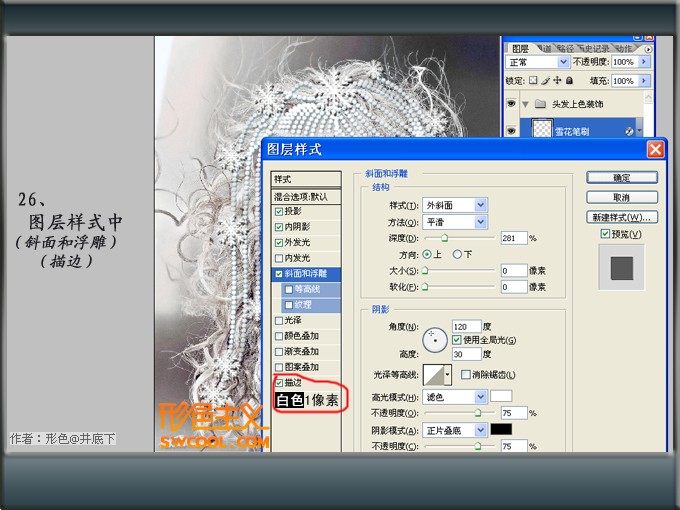Viewport: 680px width, 510px height.
Task: Switch to the 通道 (Channels) tab
Action: pyautogui.click(x=546, y=49)
